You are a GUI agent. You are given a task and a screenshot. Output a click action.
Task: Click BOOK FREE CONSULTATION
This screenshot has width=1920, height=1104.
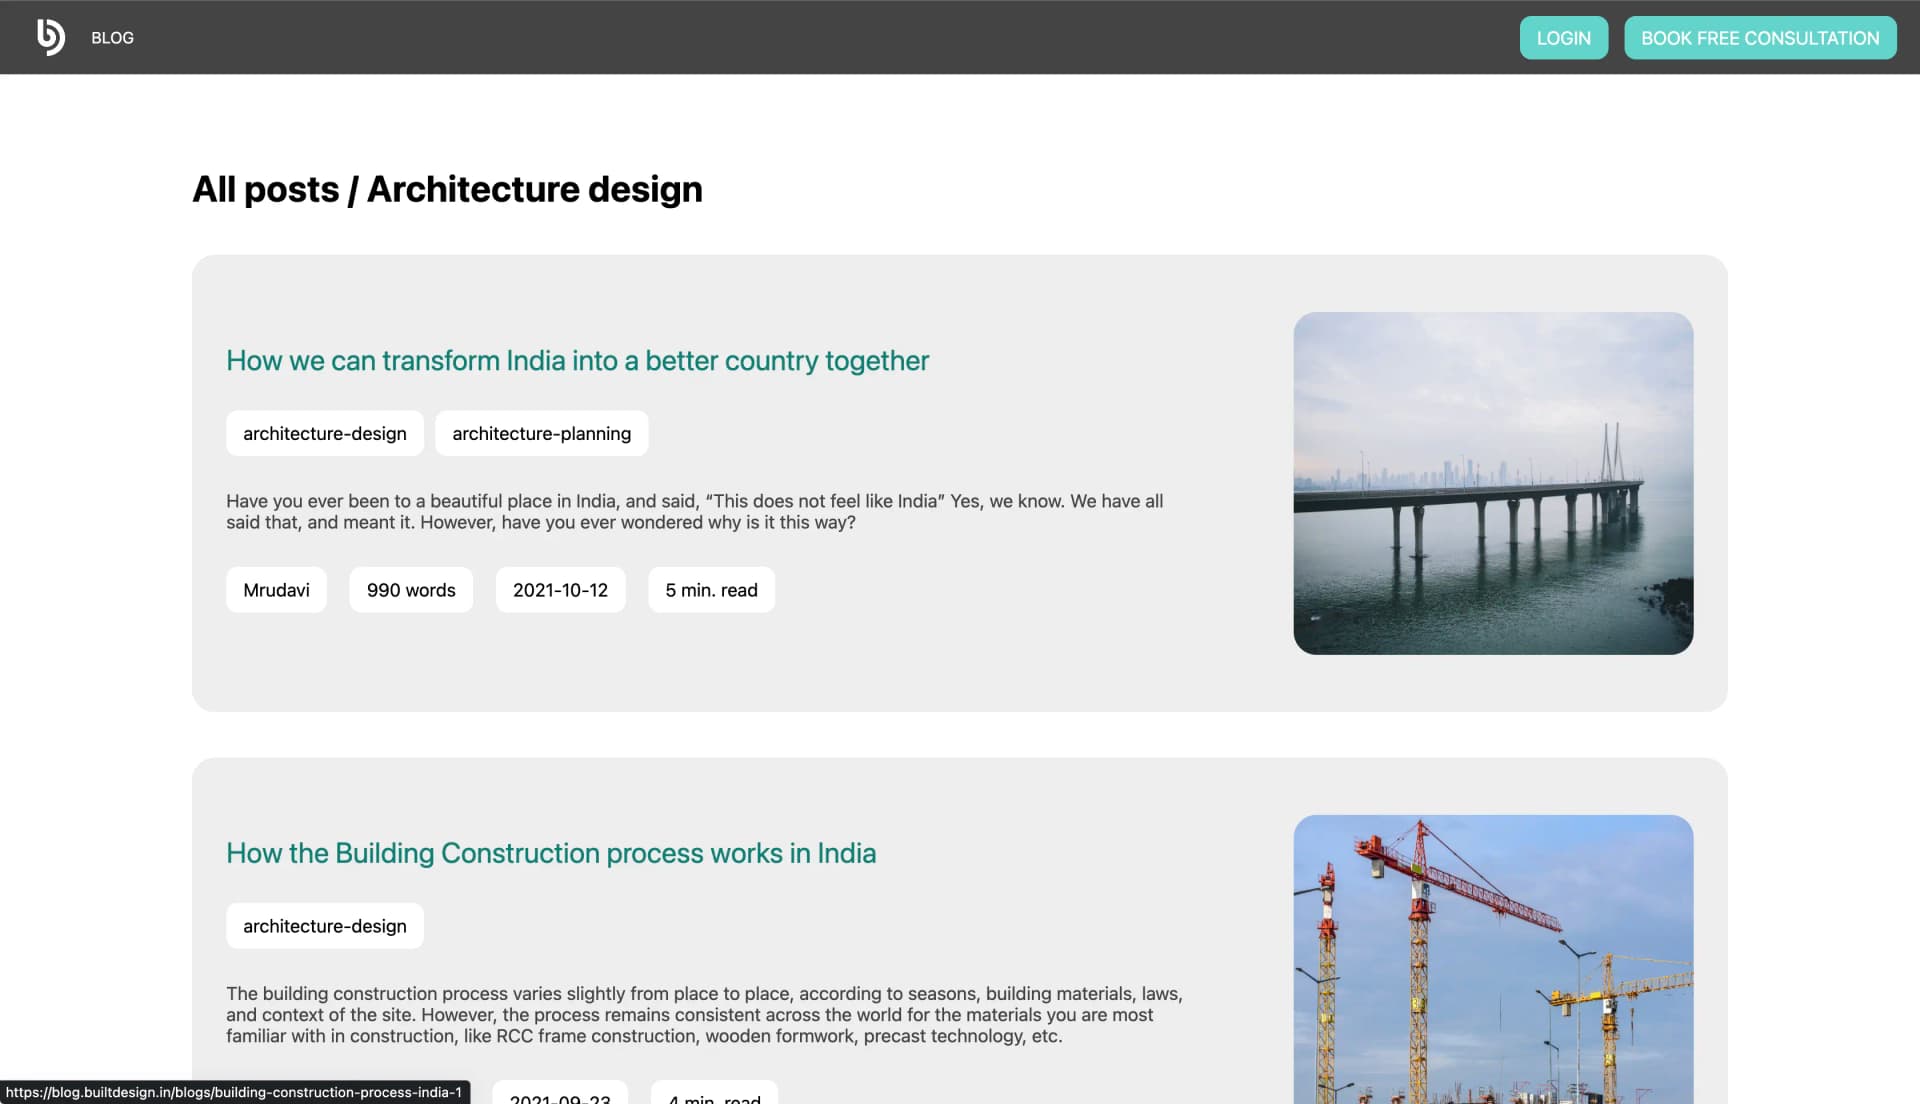(x=1760, y=37)
